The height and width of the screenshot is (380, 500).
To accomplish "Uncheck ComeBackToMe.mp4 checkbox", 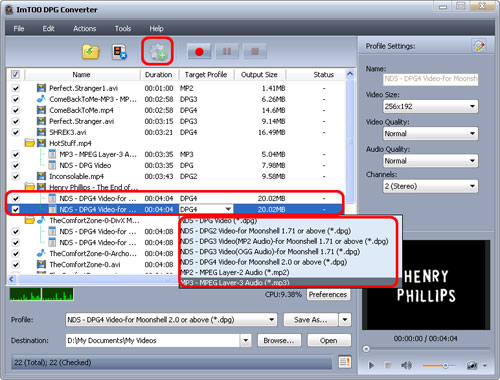I will [x=15, y=110].
